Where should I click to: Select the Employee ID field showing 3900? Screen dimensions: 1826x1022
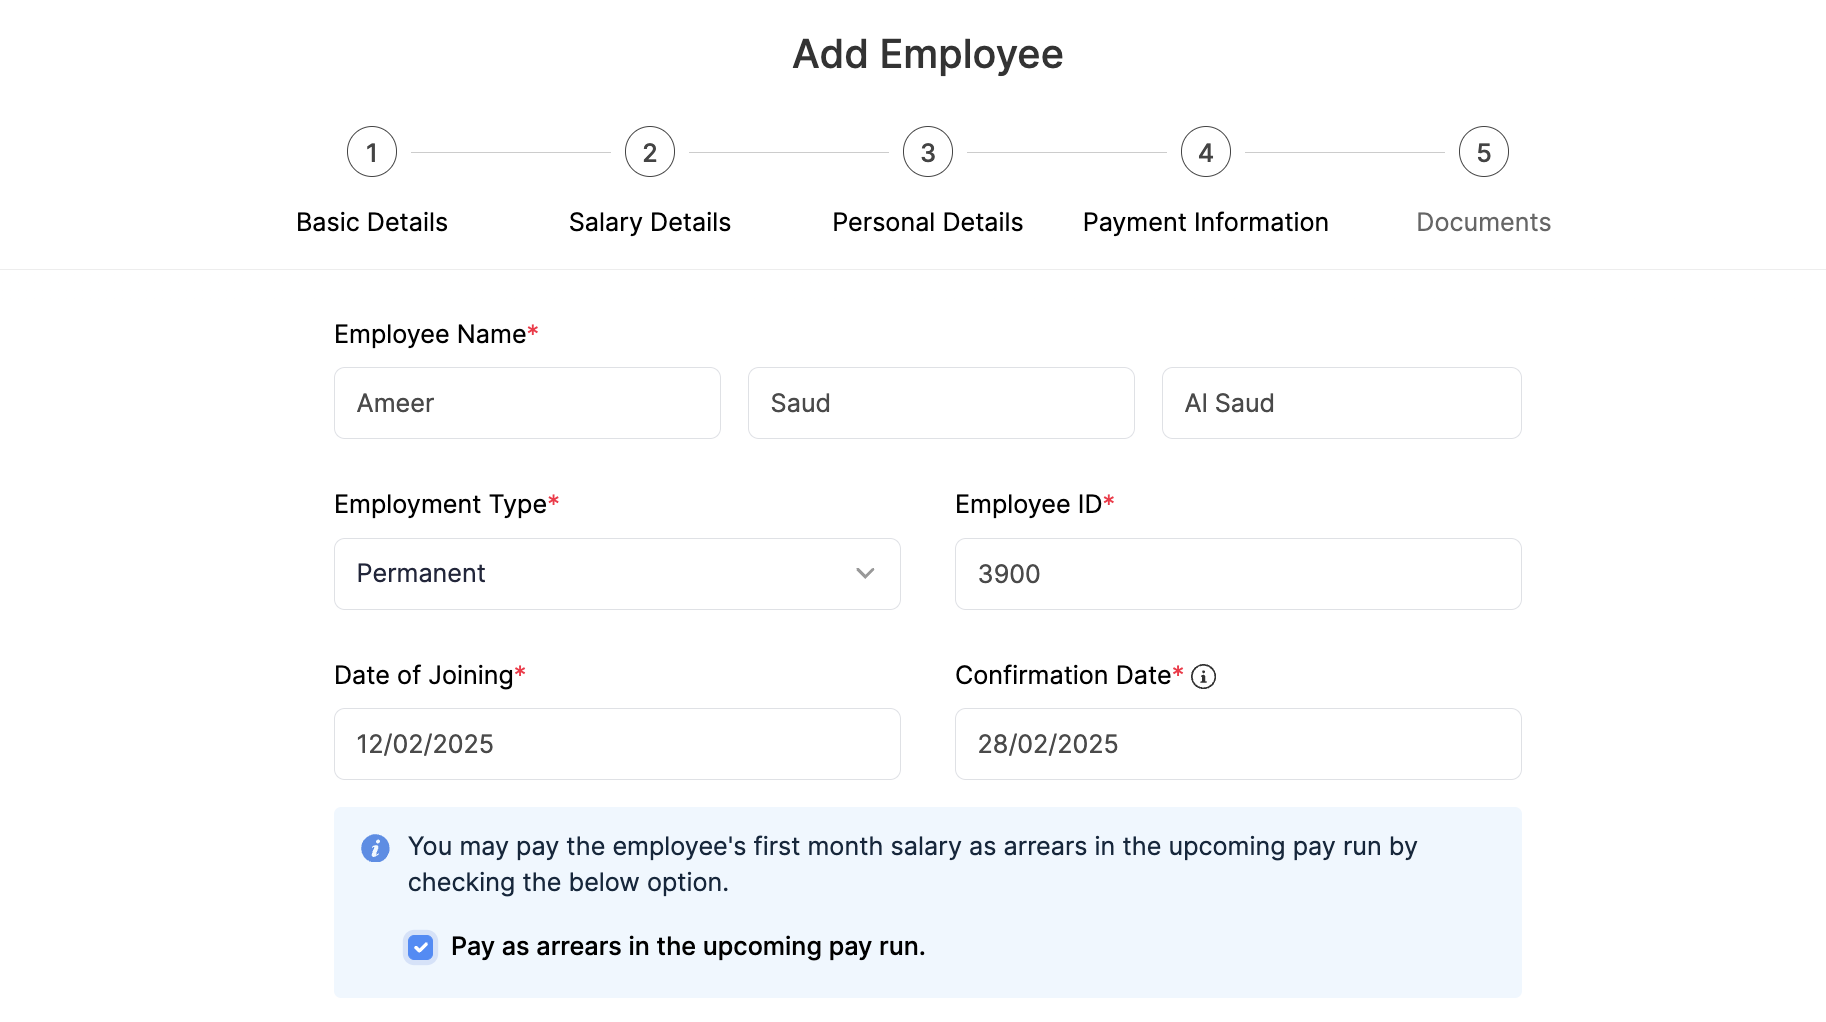(x=1237, y=574)
